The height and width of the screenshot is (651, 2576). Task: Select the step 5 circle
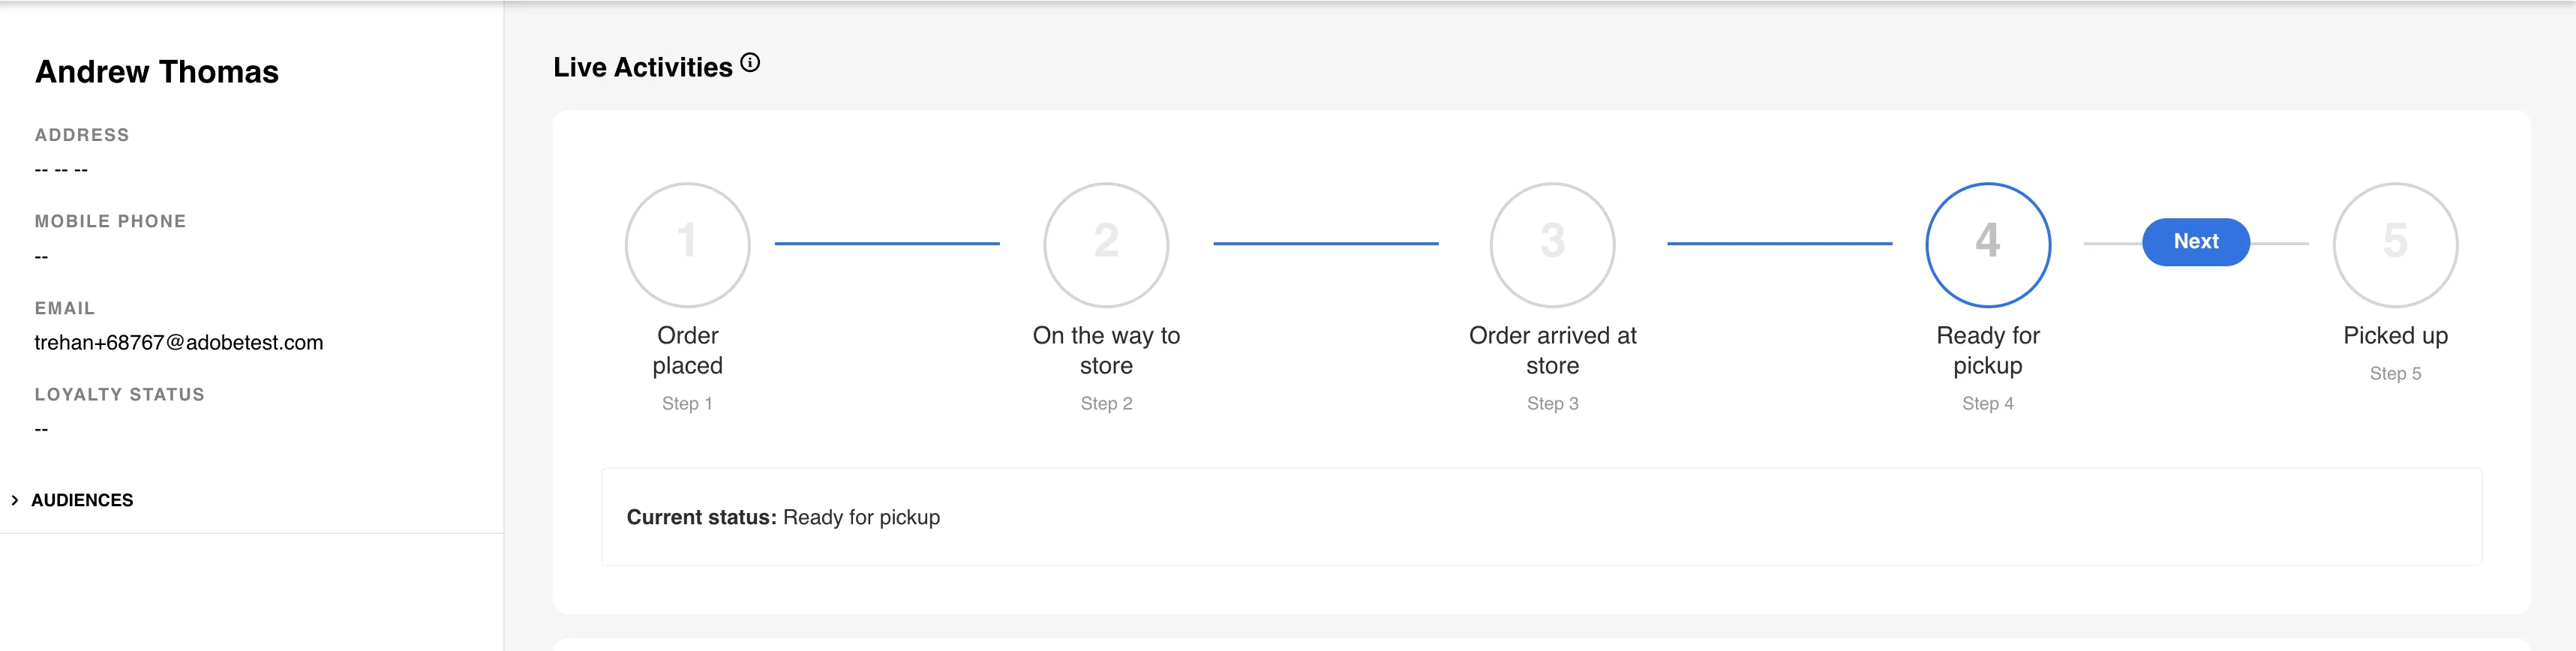[x=2395, y=244]
